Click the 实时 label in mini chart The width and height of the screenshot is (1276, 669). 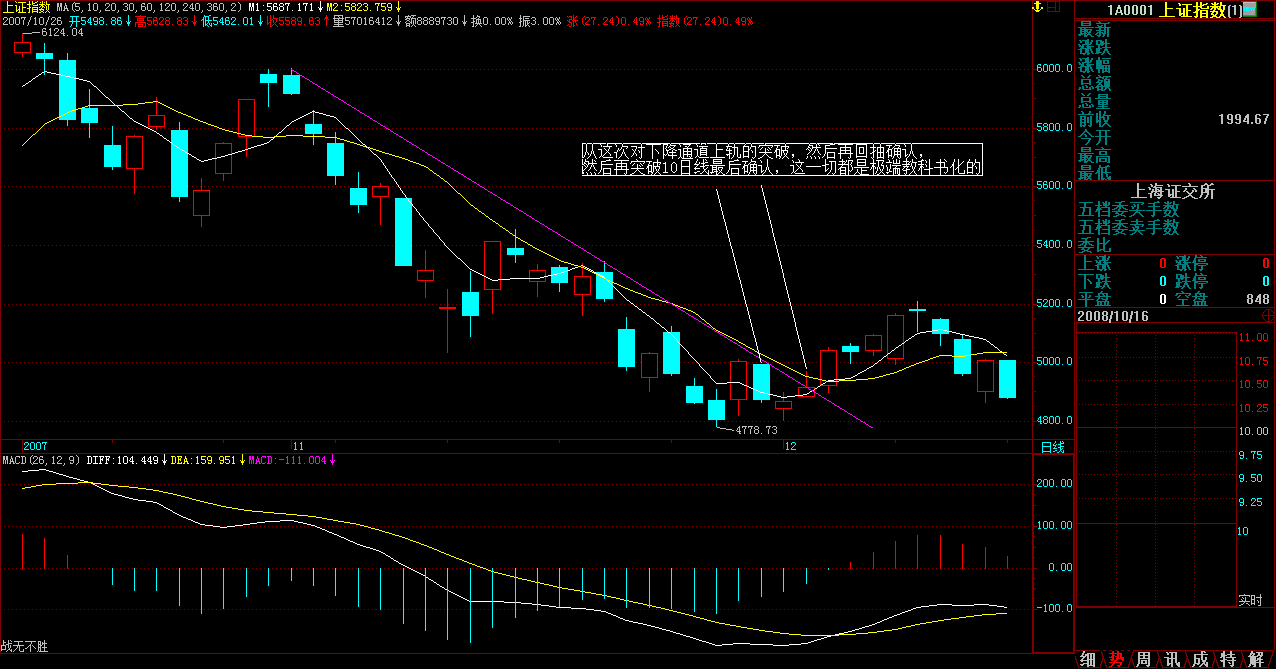[1250, 600]
